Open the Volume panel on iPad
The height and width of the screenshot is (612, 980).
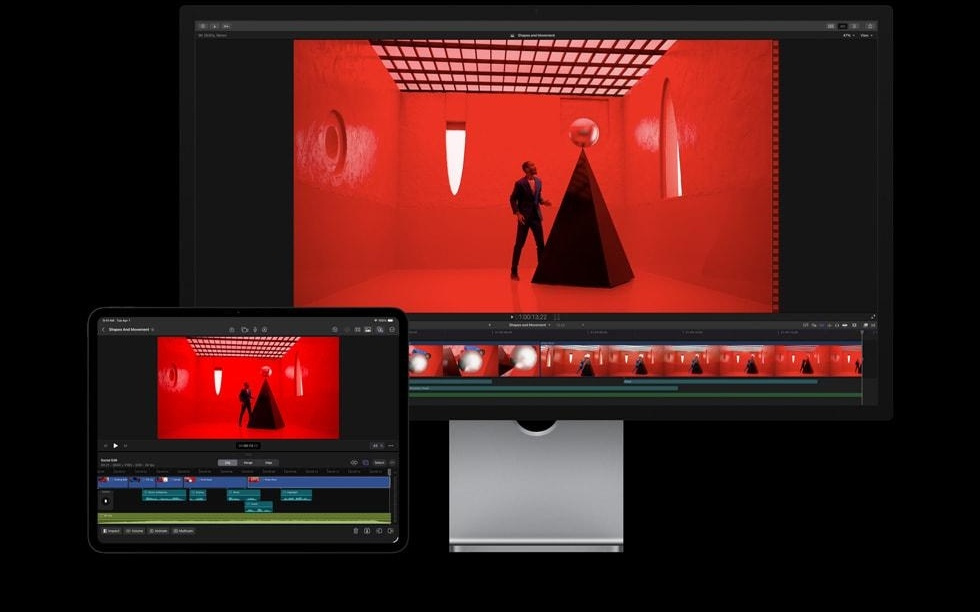134,531
